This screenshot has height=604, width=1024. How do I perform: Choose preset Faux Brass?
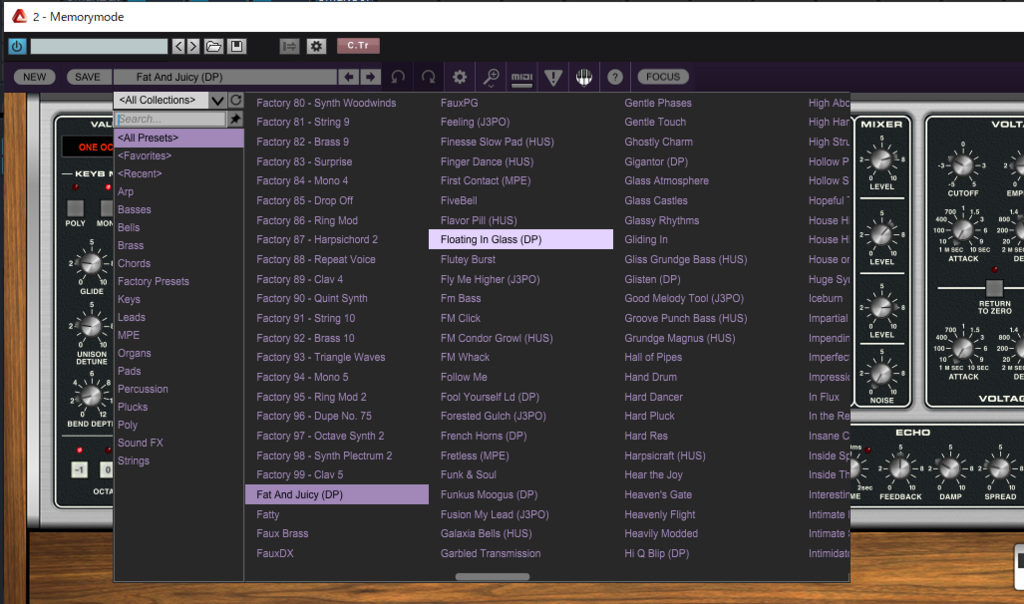[x=282, y=533]
